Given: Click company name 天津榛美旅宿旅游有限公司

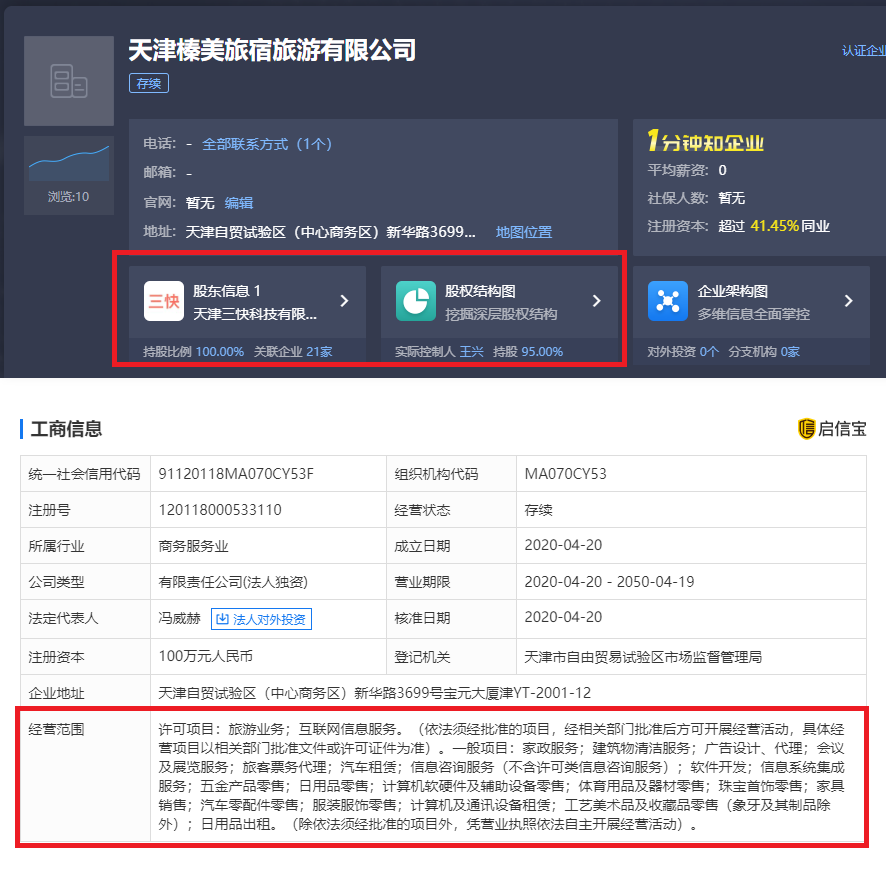Looking at the screenshot, I should pos(272,50).
